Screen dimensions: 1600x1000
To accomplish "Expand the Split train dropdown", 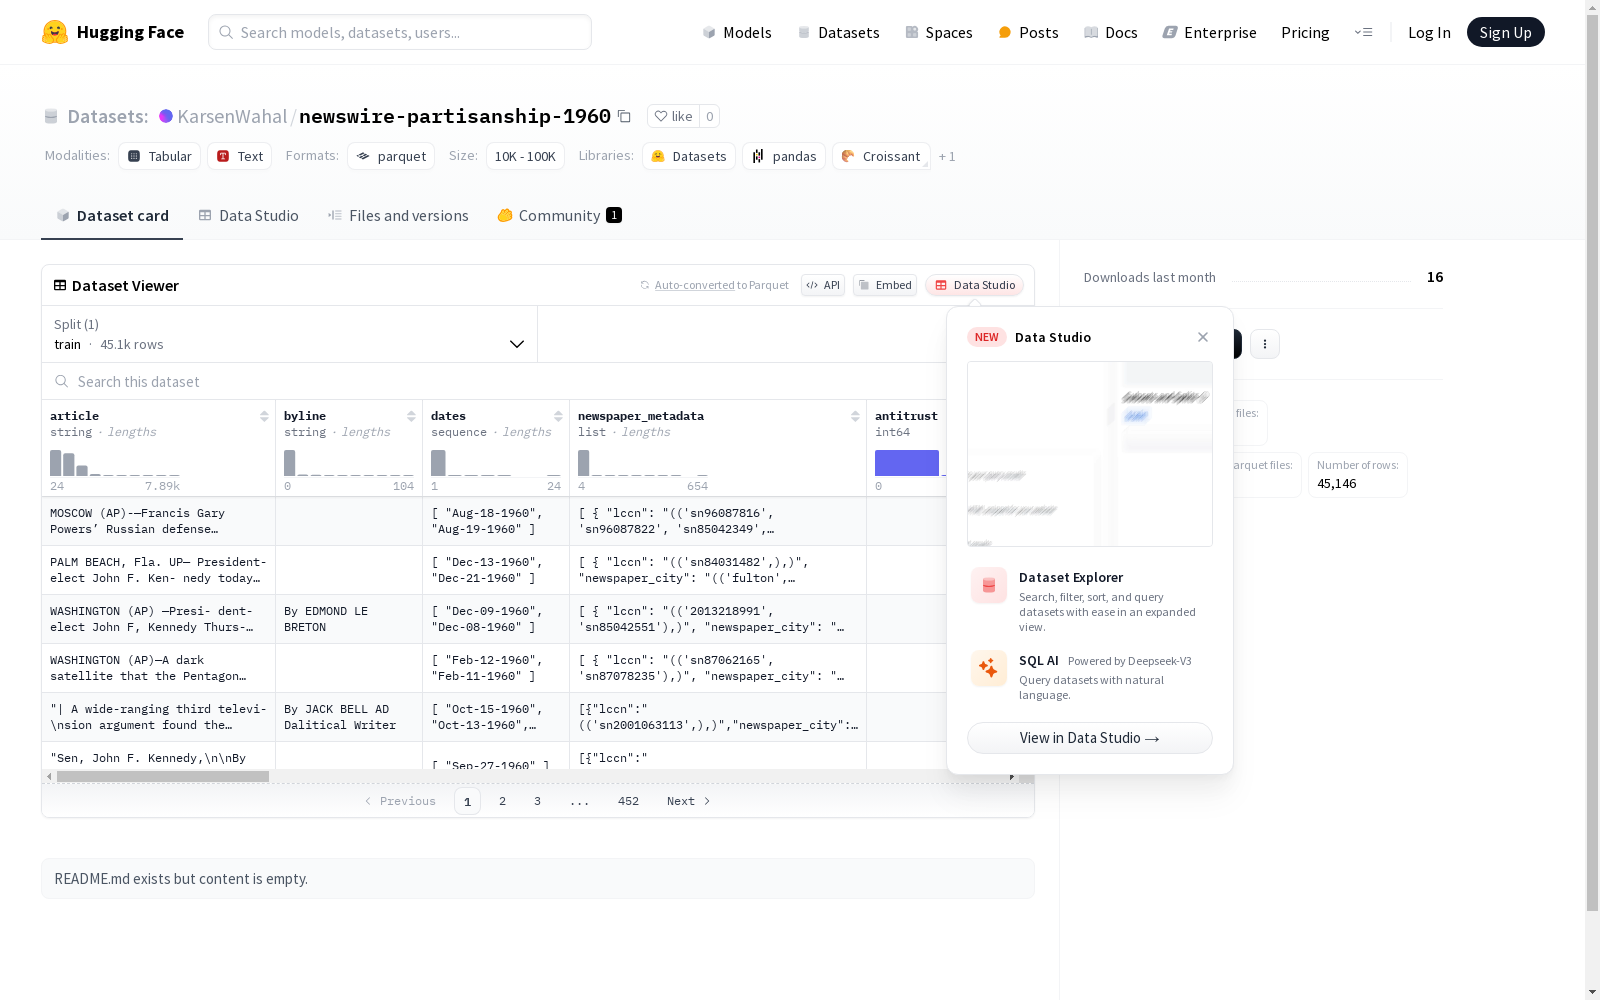I will coord(290,334).
